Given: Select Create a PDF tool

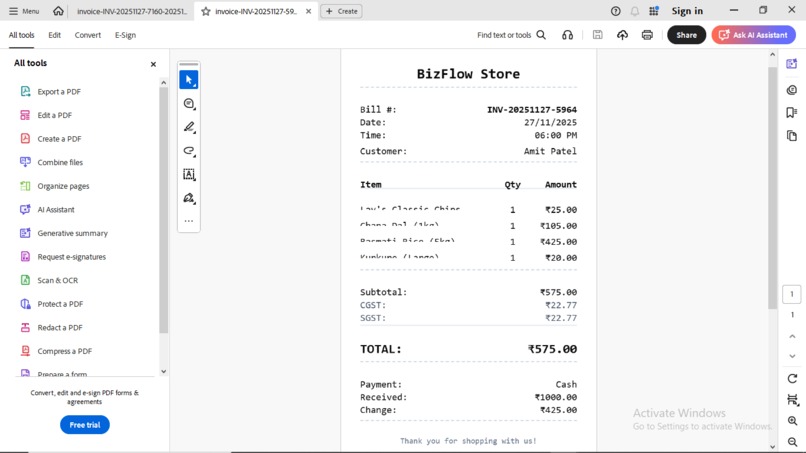Looking at the screenshot, I should tap(50, 139).
